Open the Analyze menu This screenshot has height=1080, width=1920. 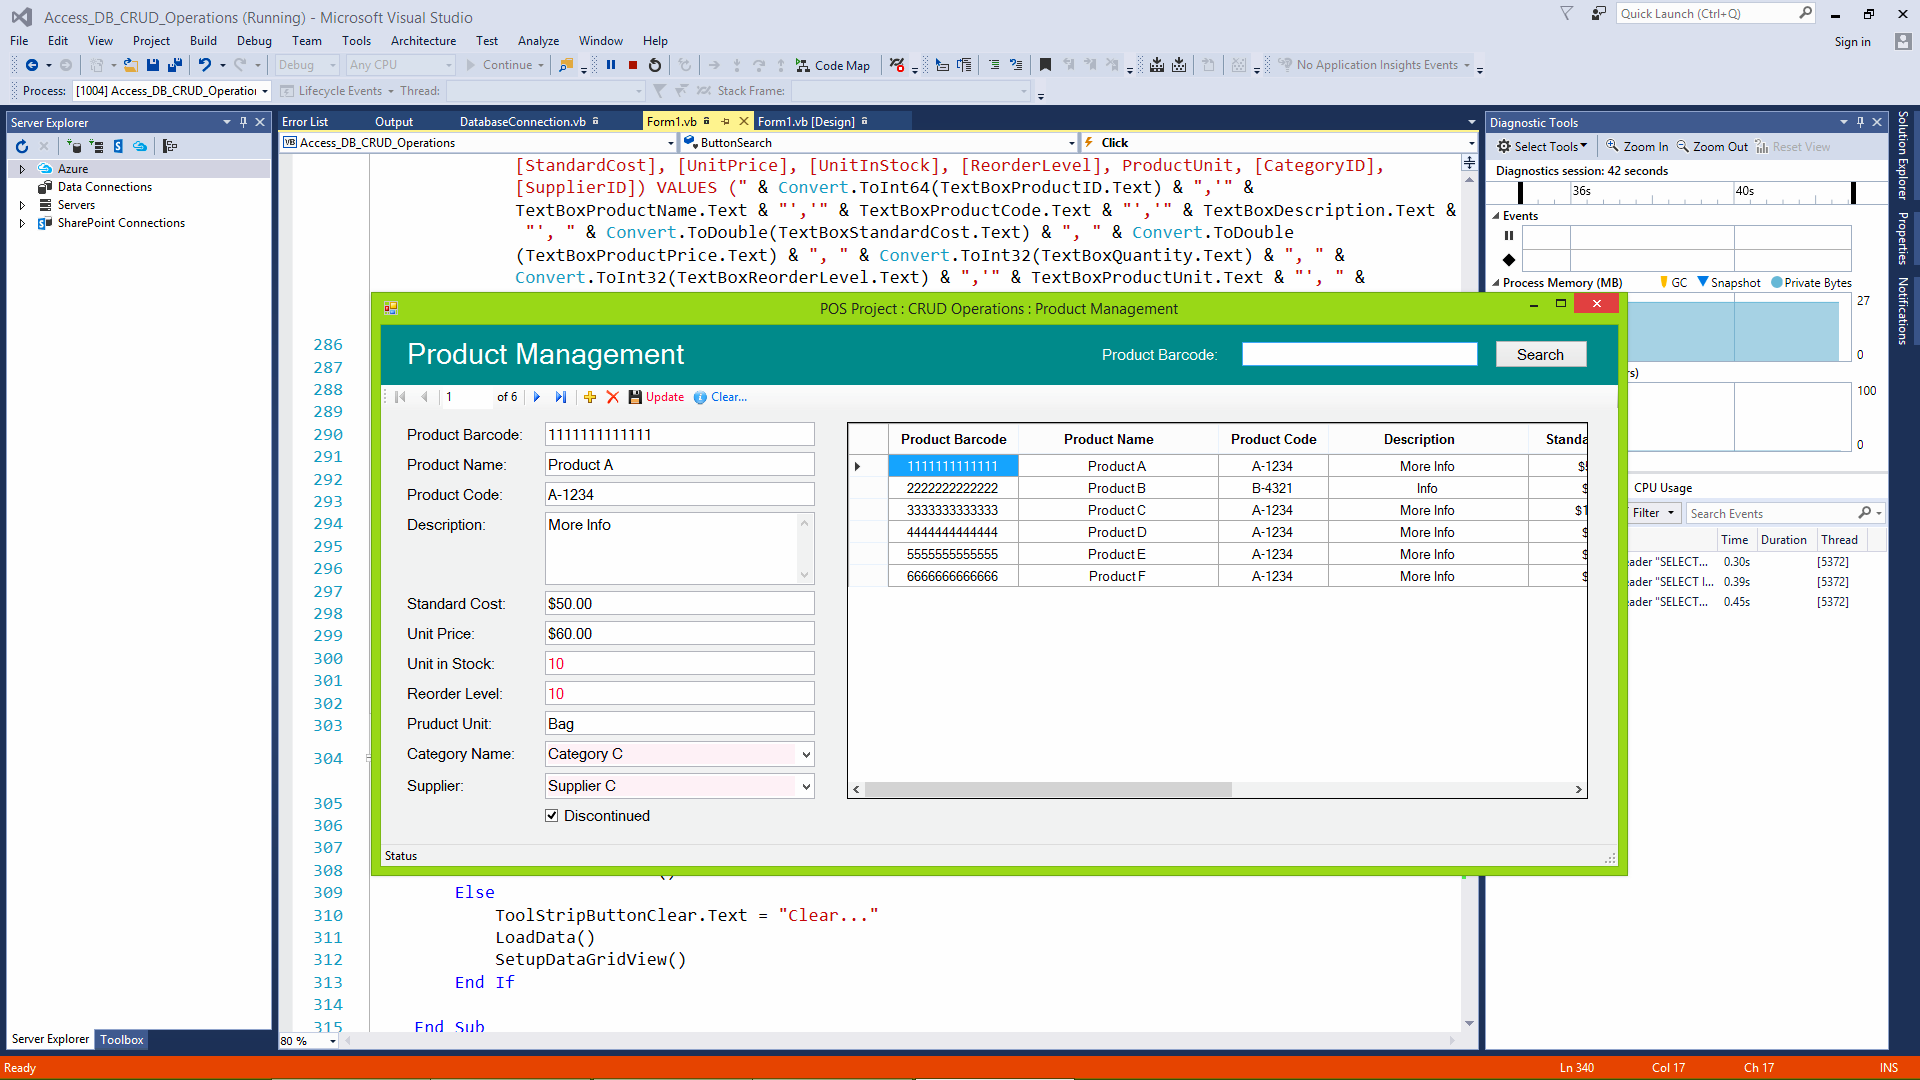point(538,41)
